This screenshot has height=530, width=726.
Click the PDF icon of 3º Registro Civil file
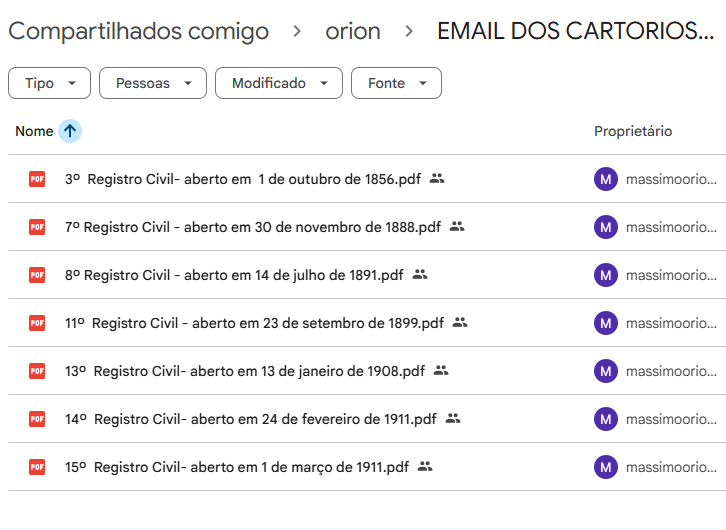(37, 179)
